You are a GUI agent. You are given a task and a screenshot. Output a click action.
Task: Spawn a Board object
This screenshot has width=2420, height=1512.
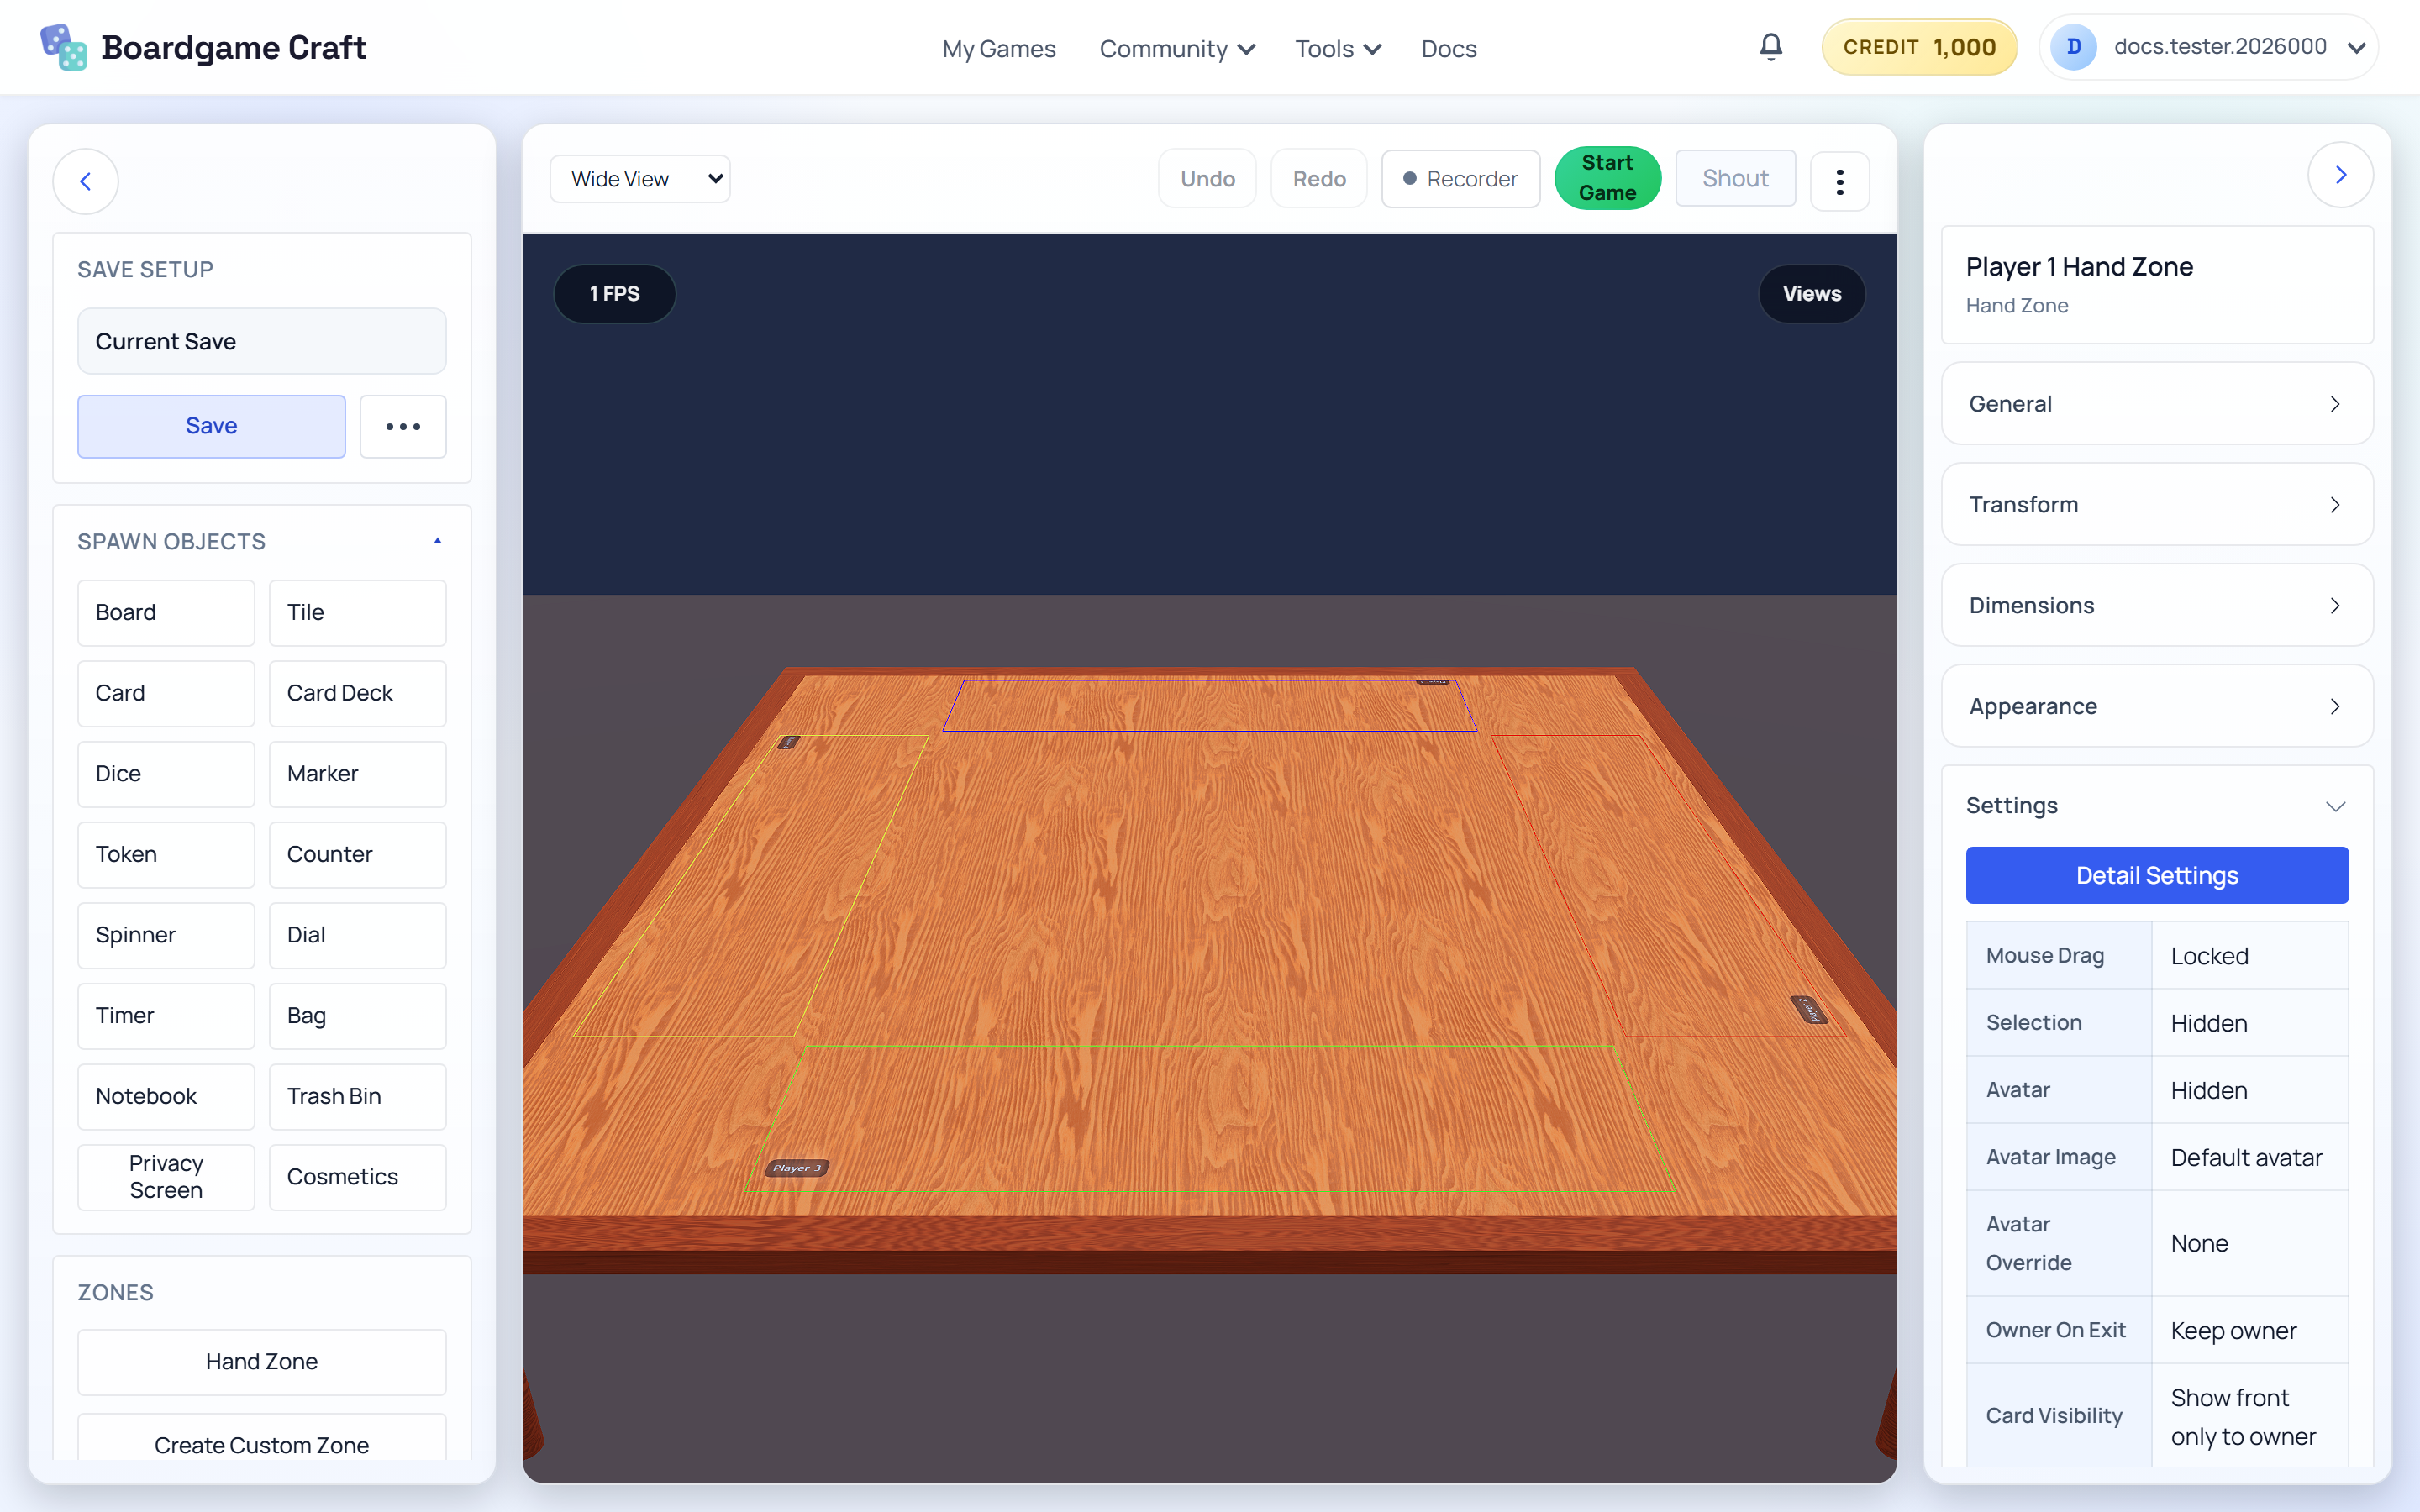pyautogui.click(x=166, y=613)
